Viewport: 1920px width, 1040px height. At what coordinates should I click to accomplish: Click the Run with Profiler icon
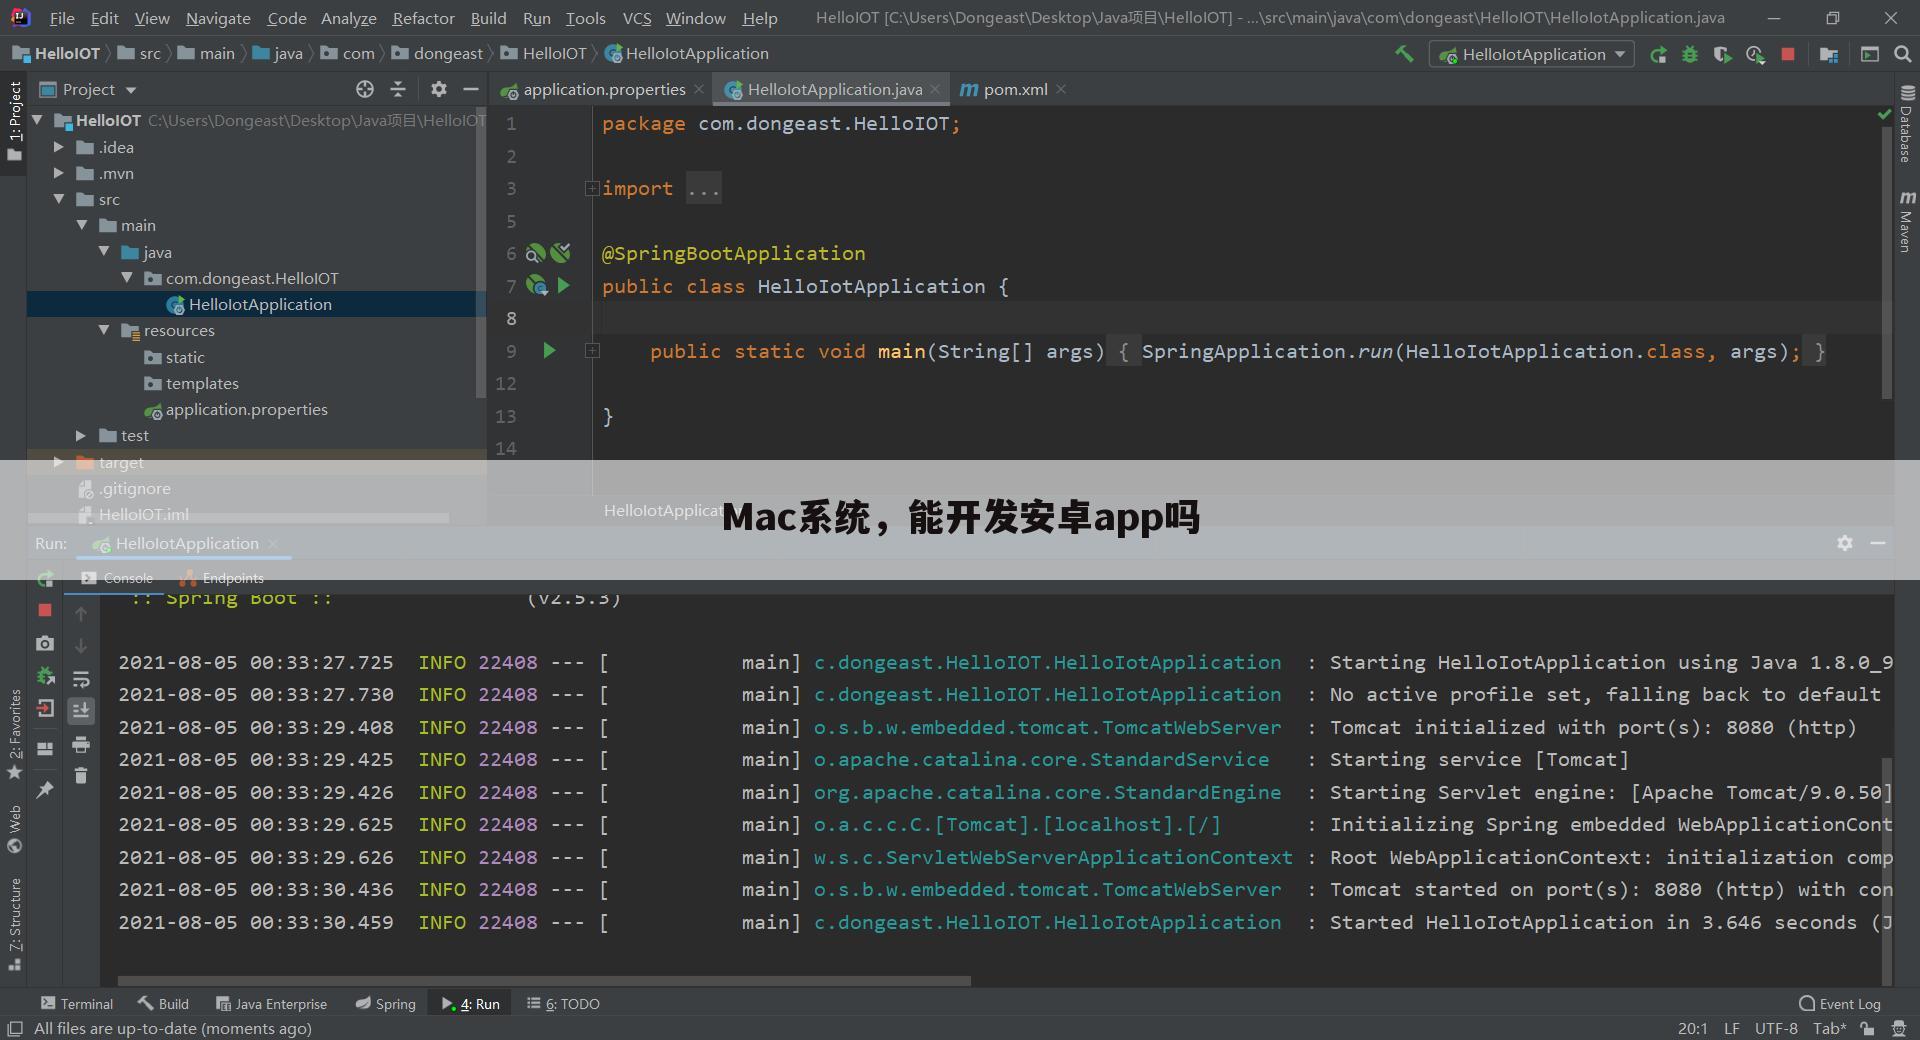[1755, 55]
